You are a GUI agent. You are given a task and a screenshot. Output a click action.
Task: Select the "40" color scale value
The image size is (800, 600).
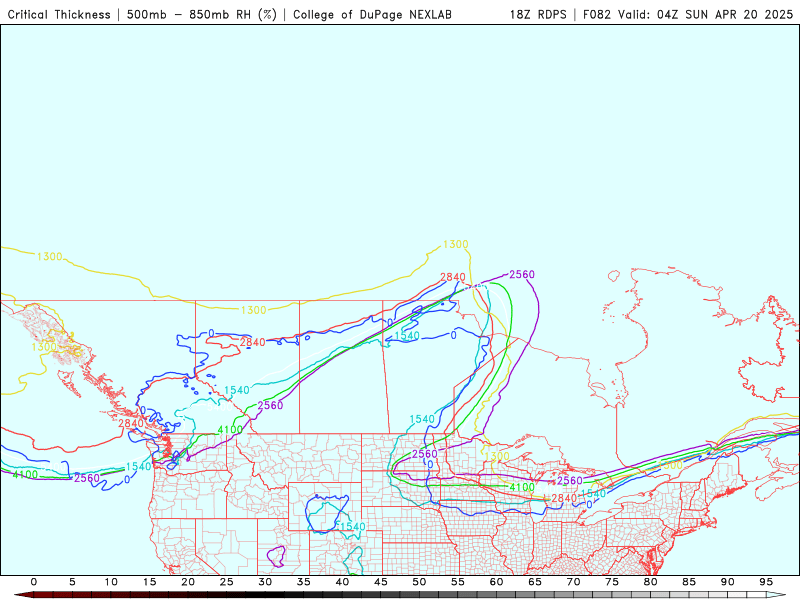(x=342, y=582)
